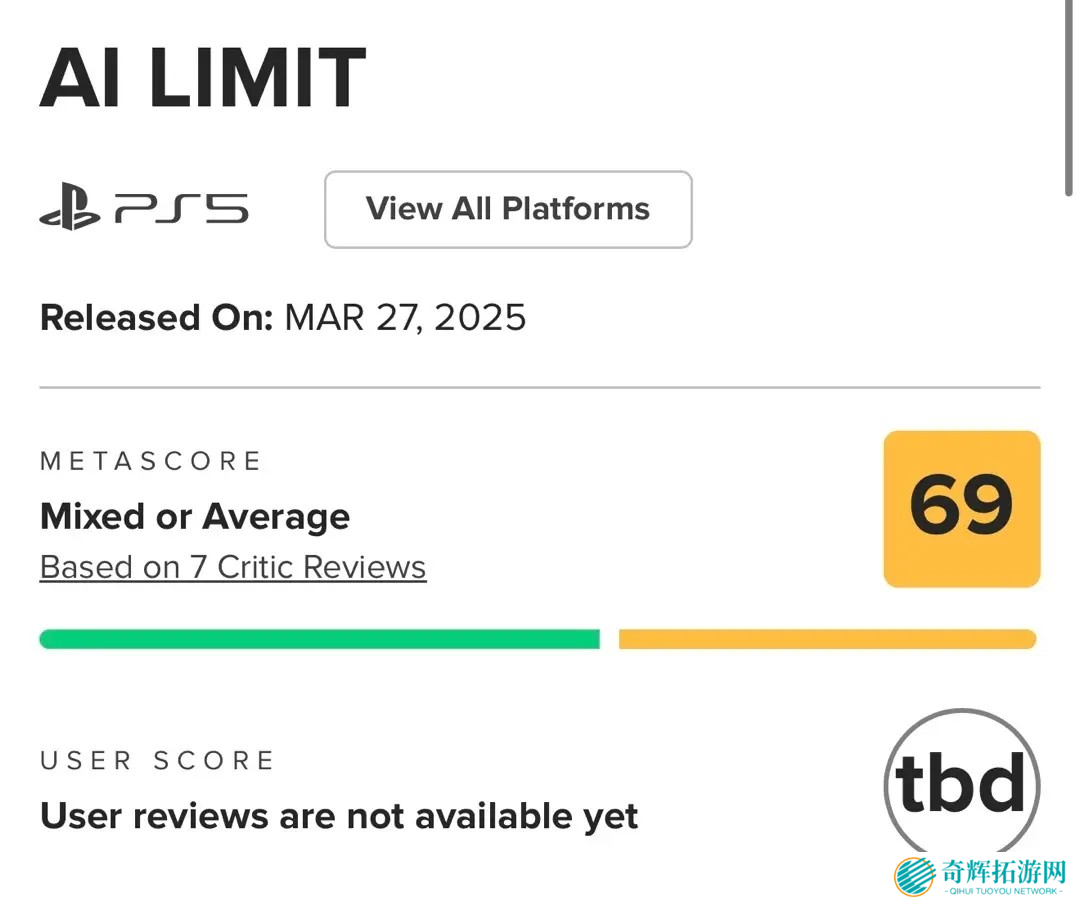
Task: Click the Released On label
Action: point(155,318)
